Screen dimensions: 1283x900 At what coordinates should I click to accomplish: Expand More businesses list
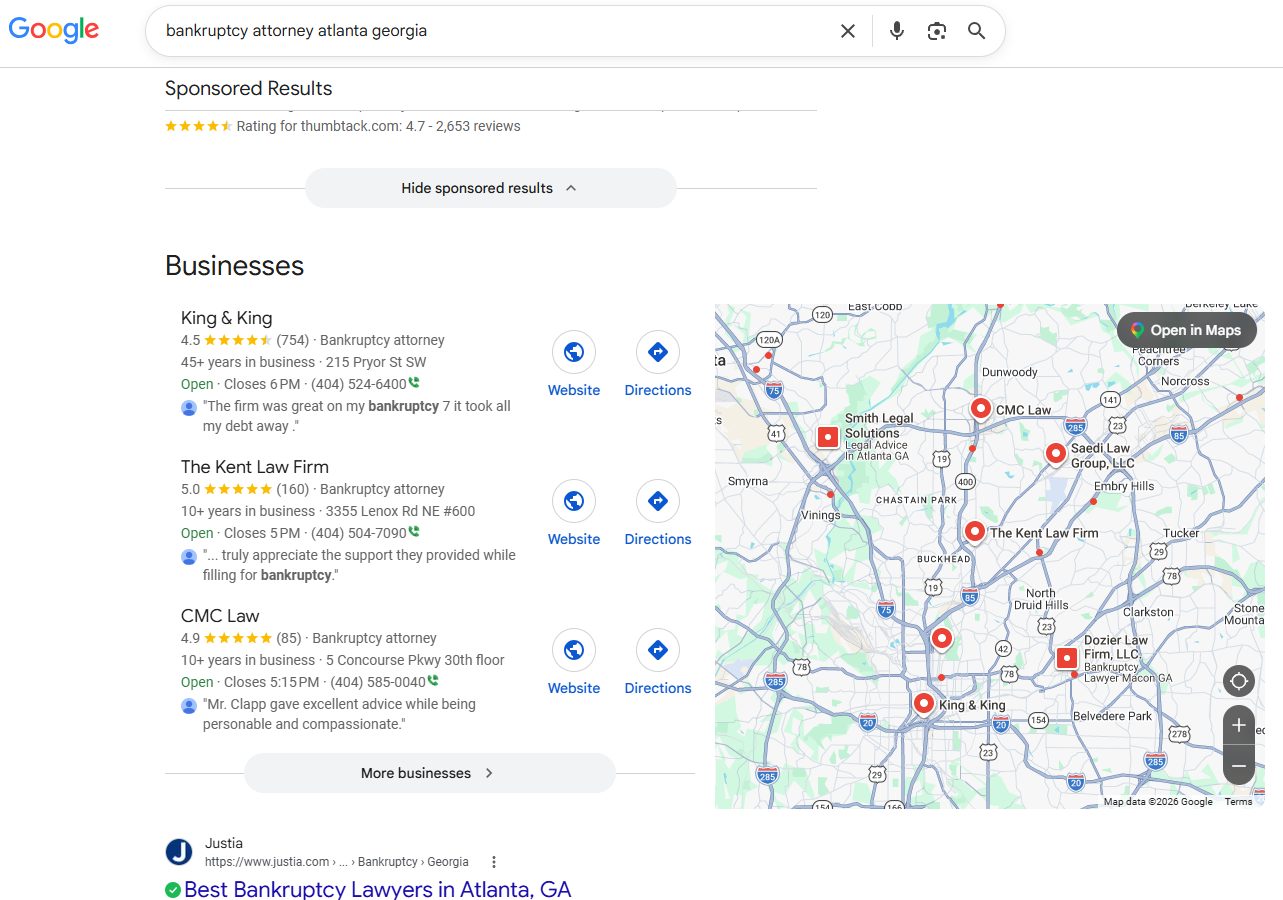tap(429, 773)
